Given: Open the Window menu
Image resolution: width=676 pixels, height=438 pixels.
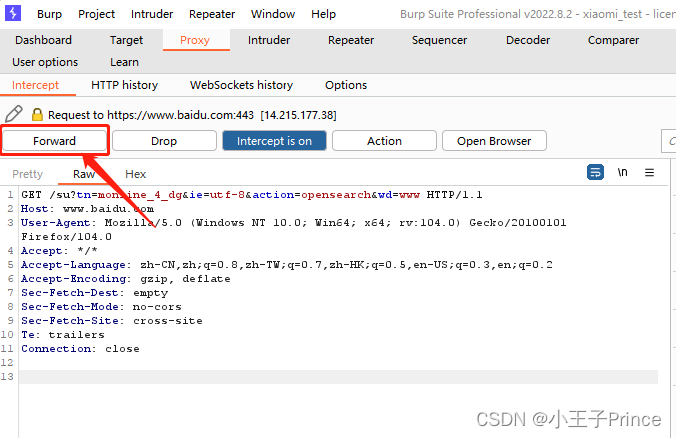Looking at the screenshot, I should (273, 14).
